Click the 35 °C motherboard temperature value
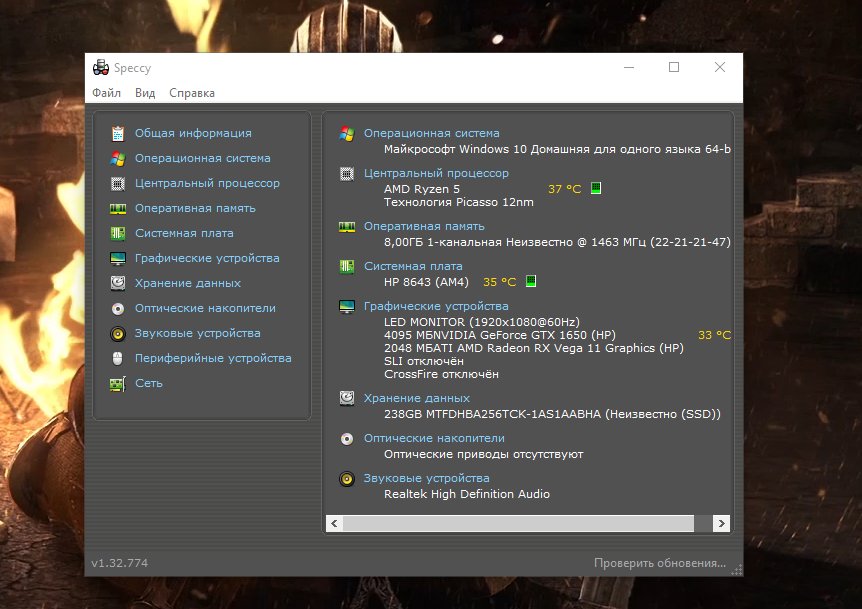Screen dimensions: 862x609 tap(500, 282)
